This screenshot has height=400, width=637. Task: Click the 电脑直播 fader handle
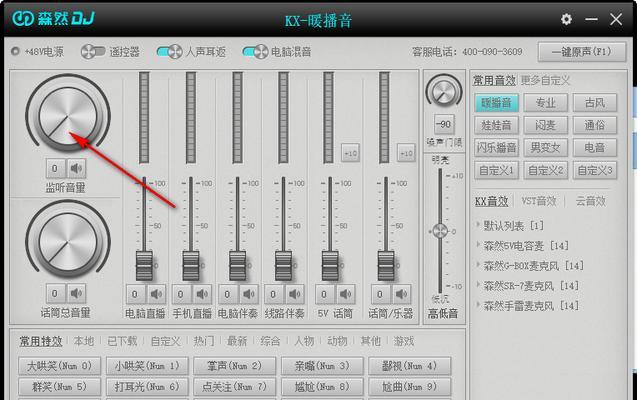pyautogui.click(x=144, y=266)
